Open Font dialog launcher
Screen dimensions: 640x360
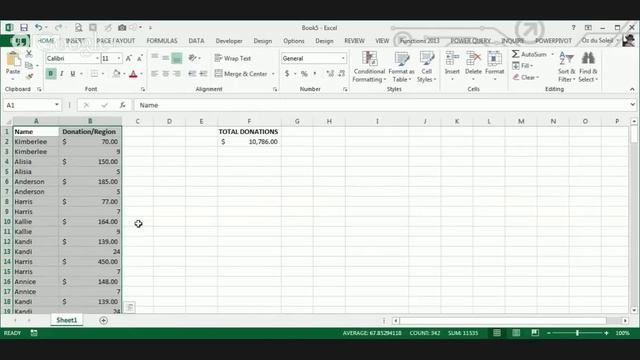[x=143, y=89]
